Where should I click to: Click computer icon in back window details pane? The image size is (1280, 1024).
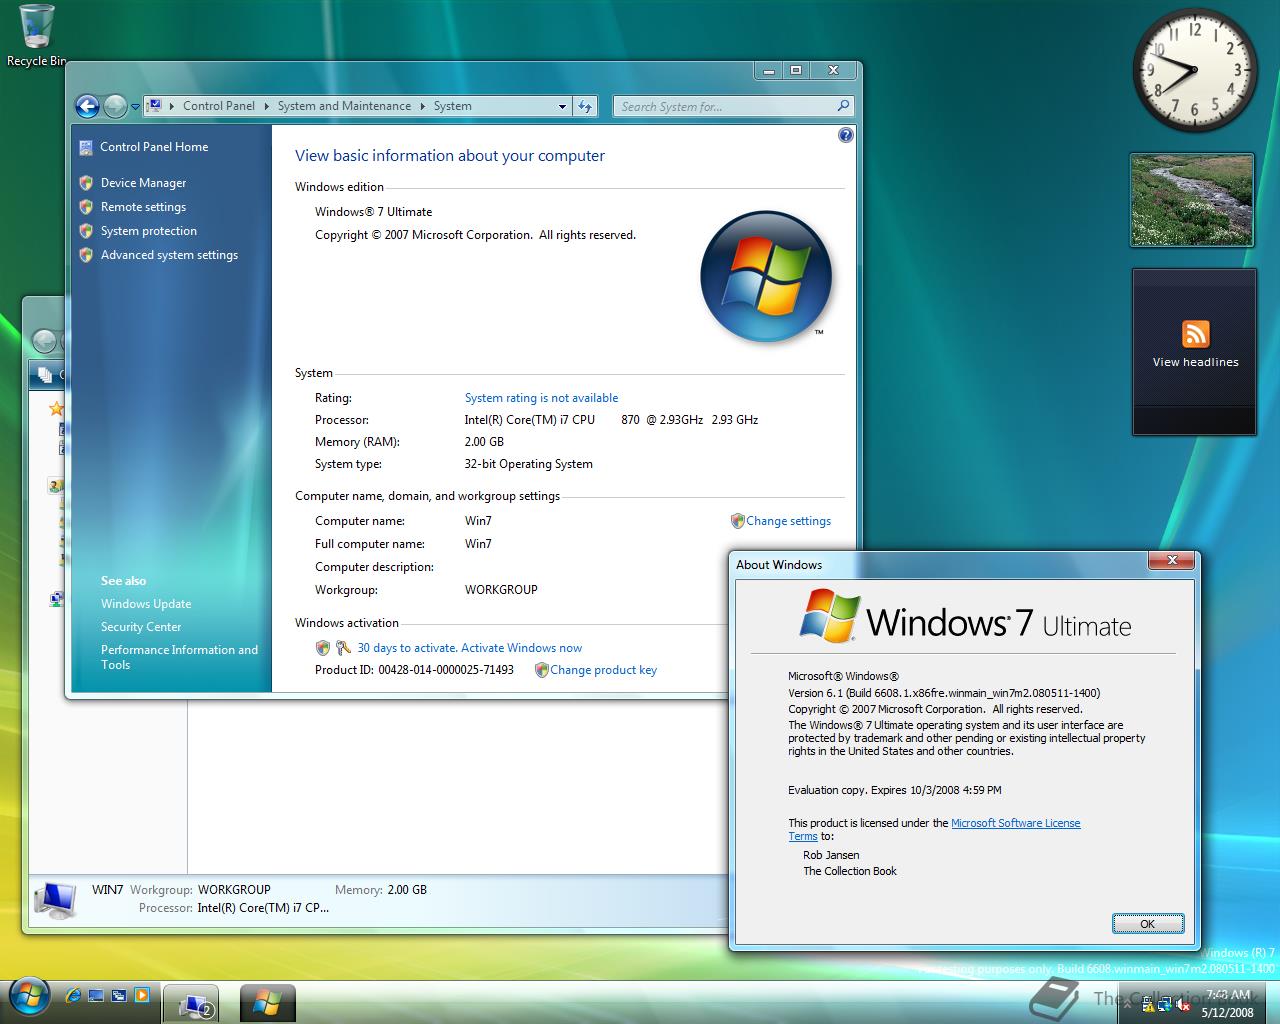(55, 899)
